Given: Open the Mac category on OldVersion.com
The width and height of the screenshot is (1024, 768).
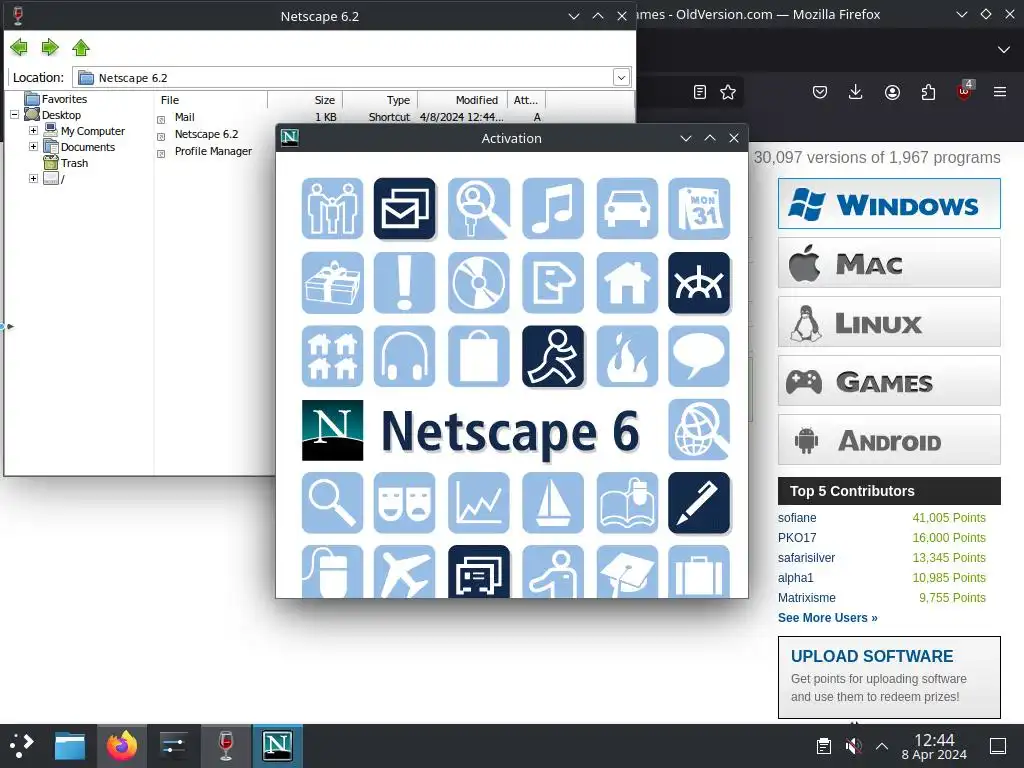Looking at the screenshot, I should (889, 263).
